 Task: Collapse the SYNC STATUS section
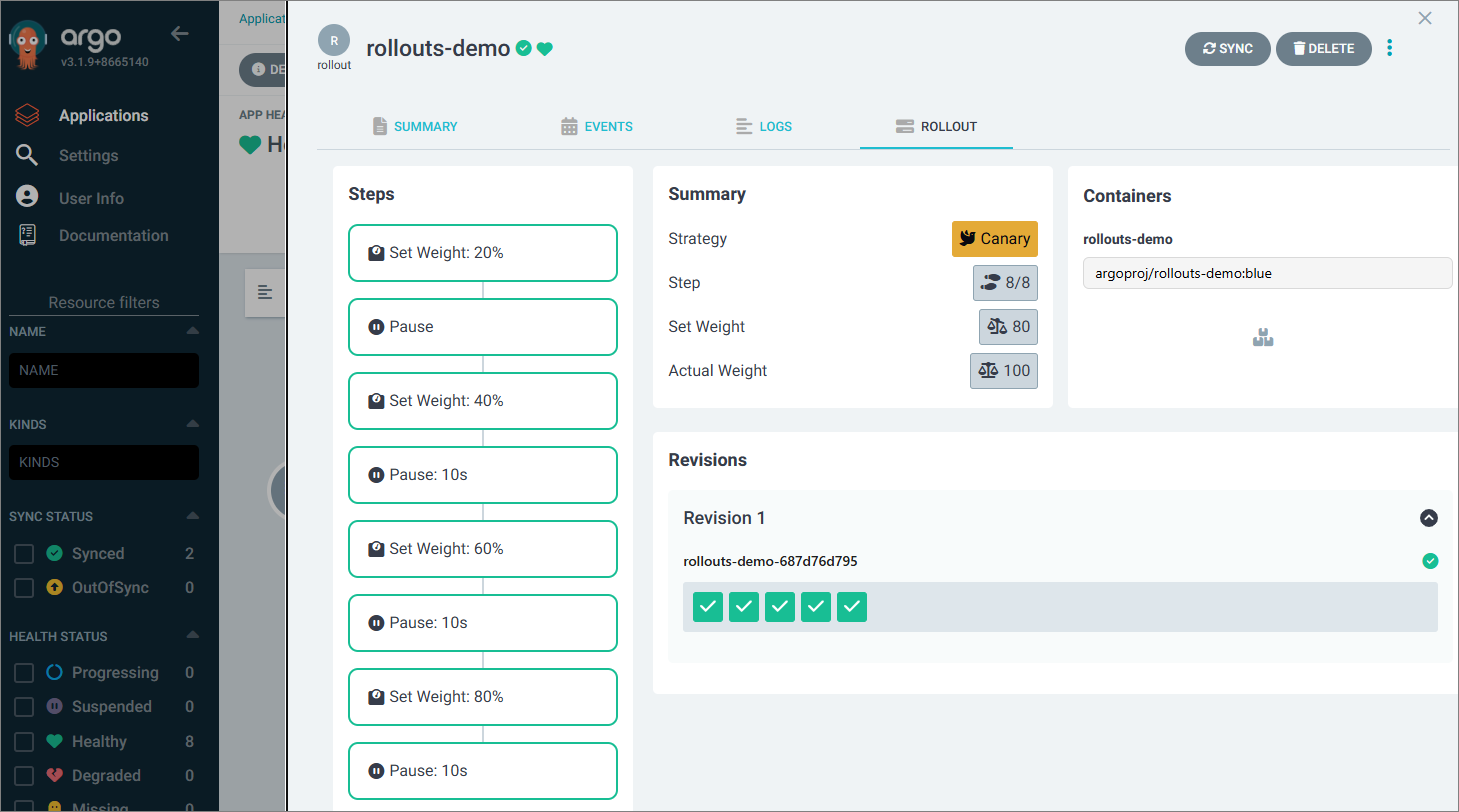tap(192, 516)
